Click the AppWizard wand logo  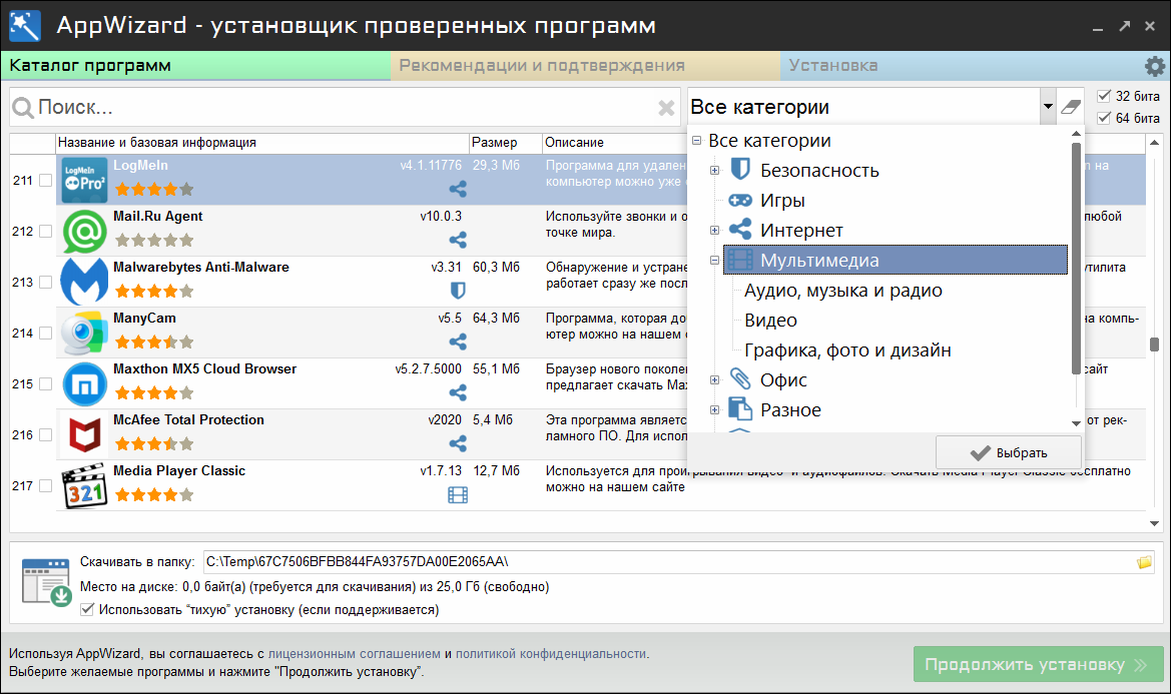[x=25, y=25]
